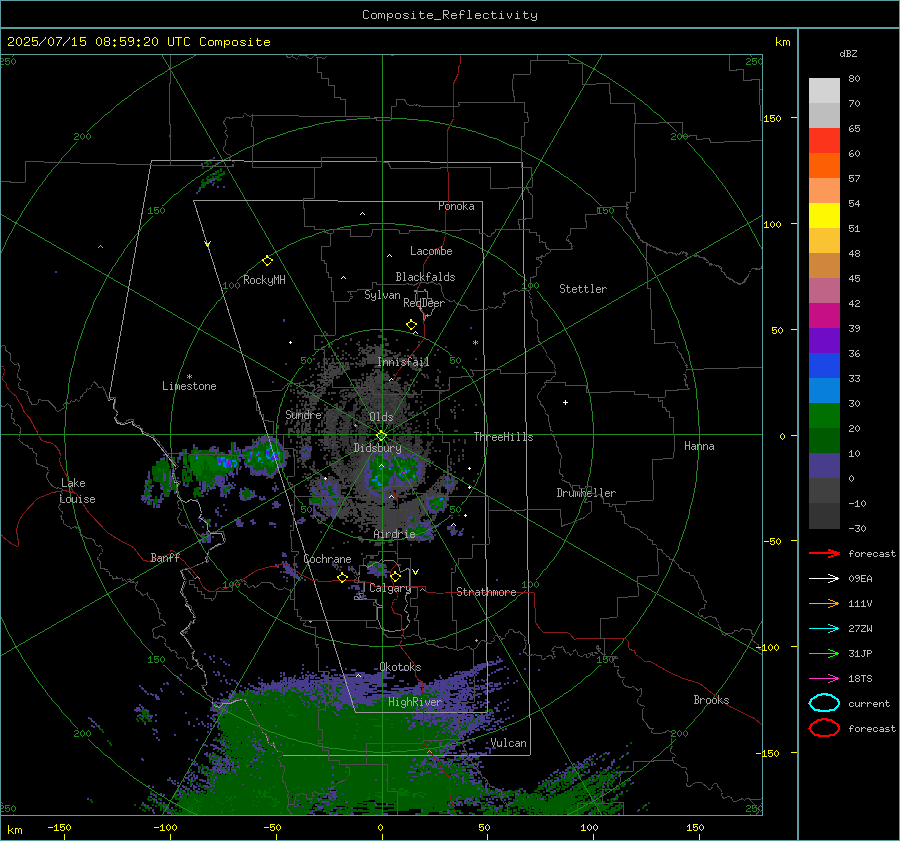Viewport: 900px width, 841px height.
Task: Click the 18TS legend label
Action: click(x=860, y=679)
